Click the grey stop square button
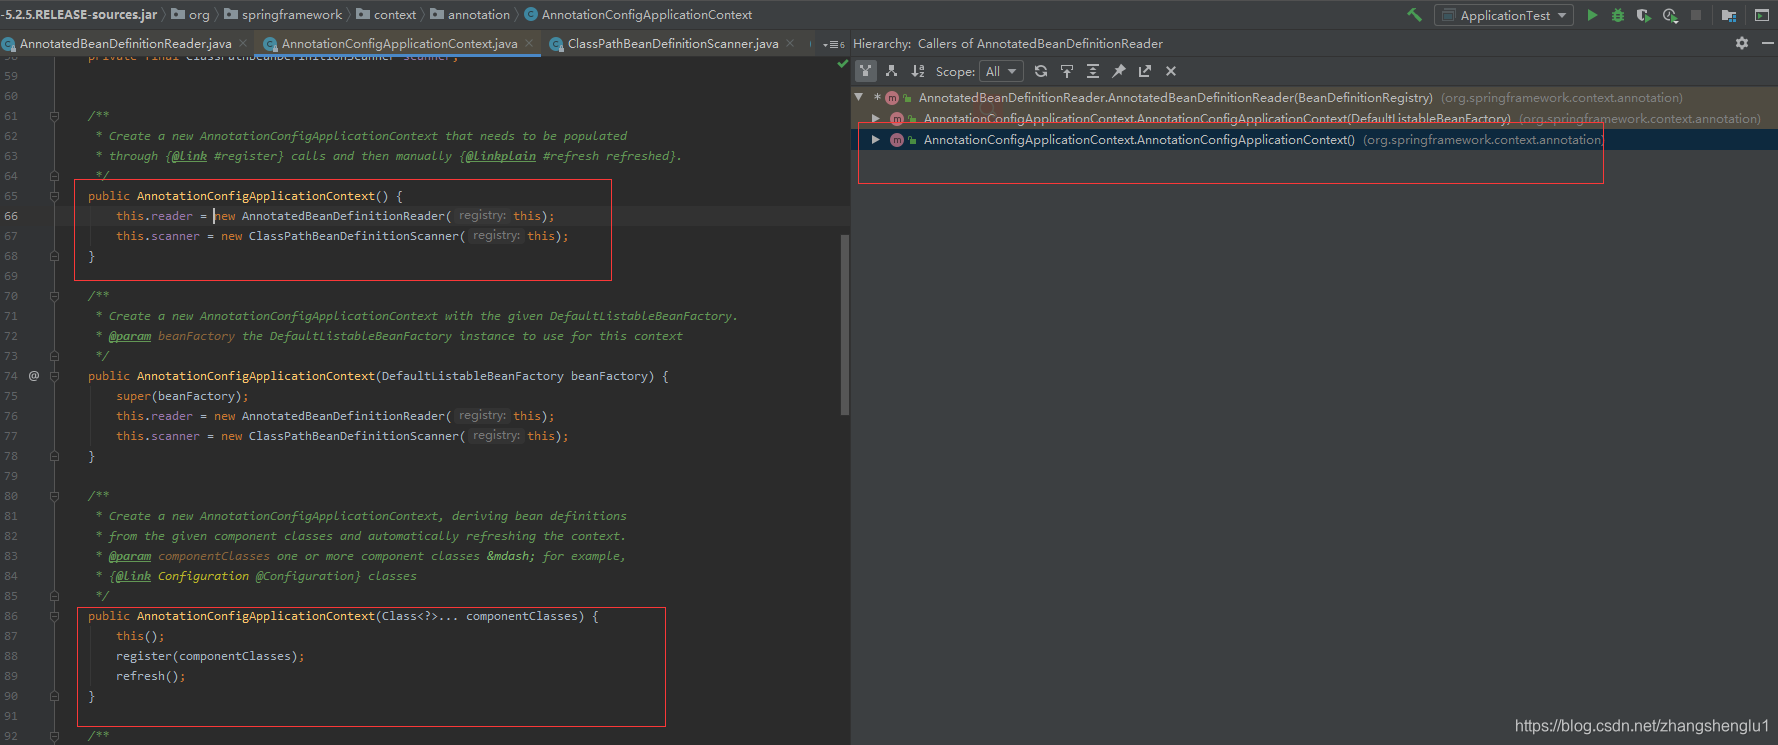 coord(1696,15)
